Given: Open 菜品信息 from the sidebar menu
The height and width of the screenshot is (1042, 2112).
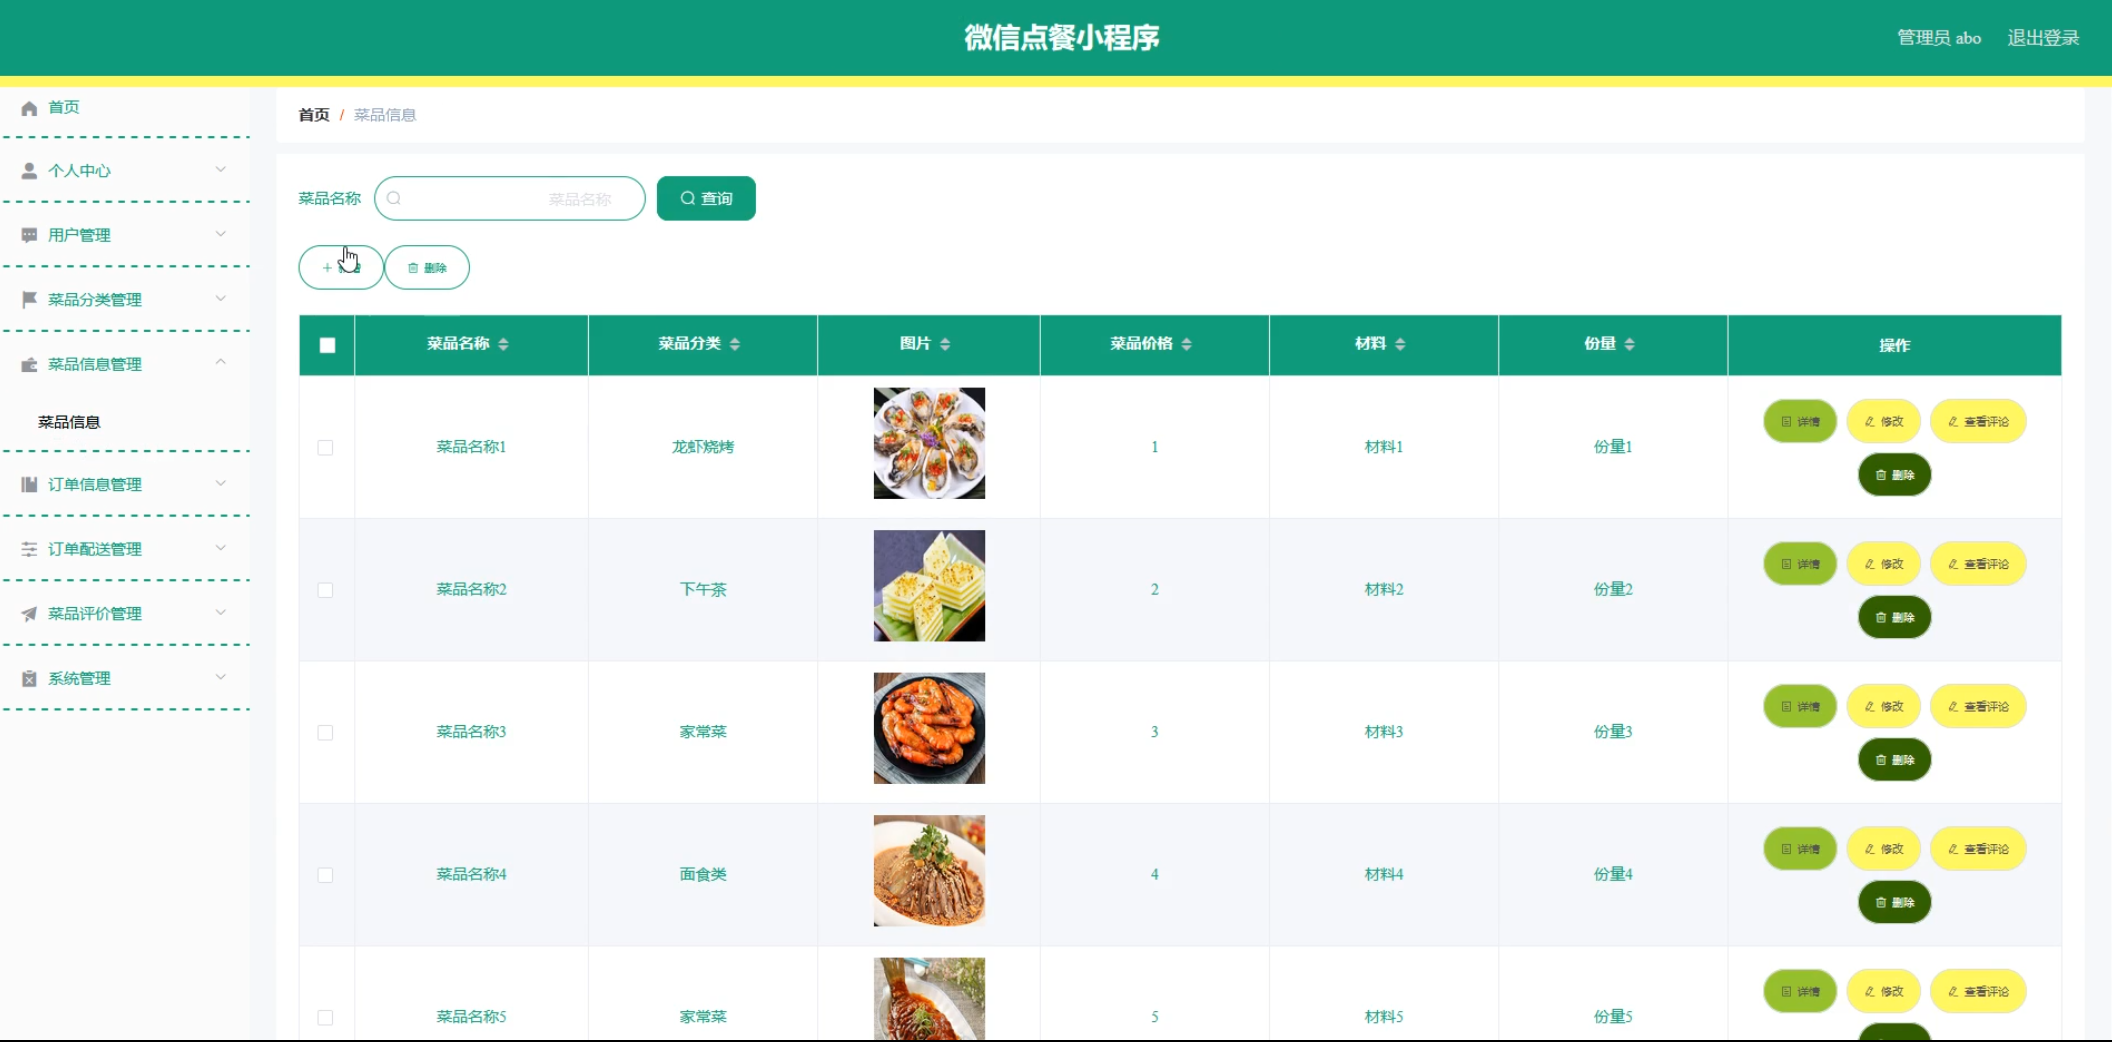Looking at the screenshot, I should [70, 421].
